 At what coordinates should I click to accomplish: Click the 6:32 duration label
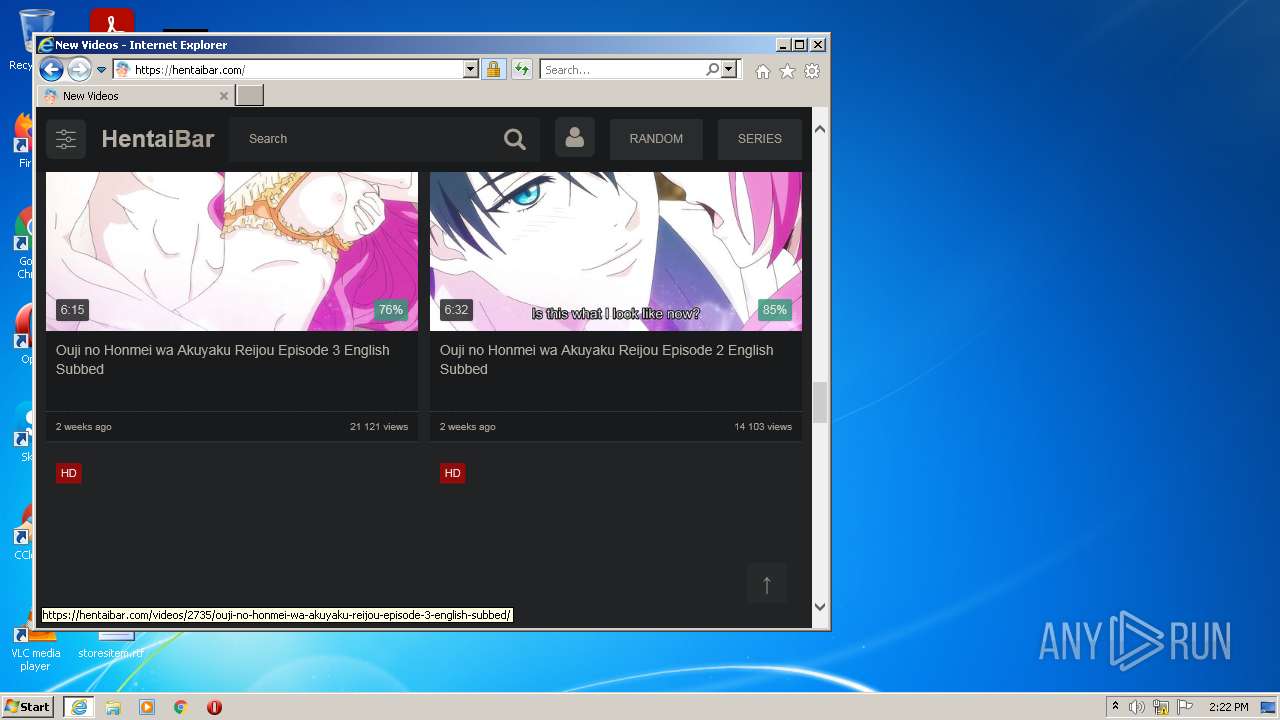(x=456, y=310)
